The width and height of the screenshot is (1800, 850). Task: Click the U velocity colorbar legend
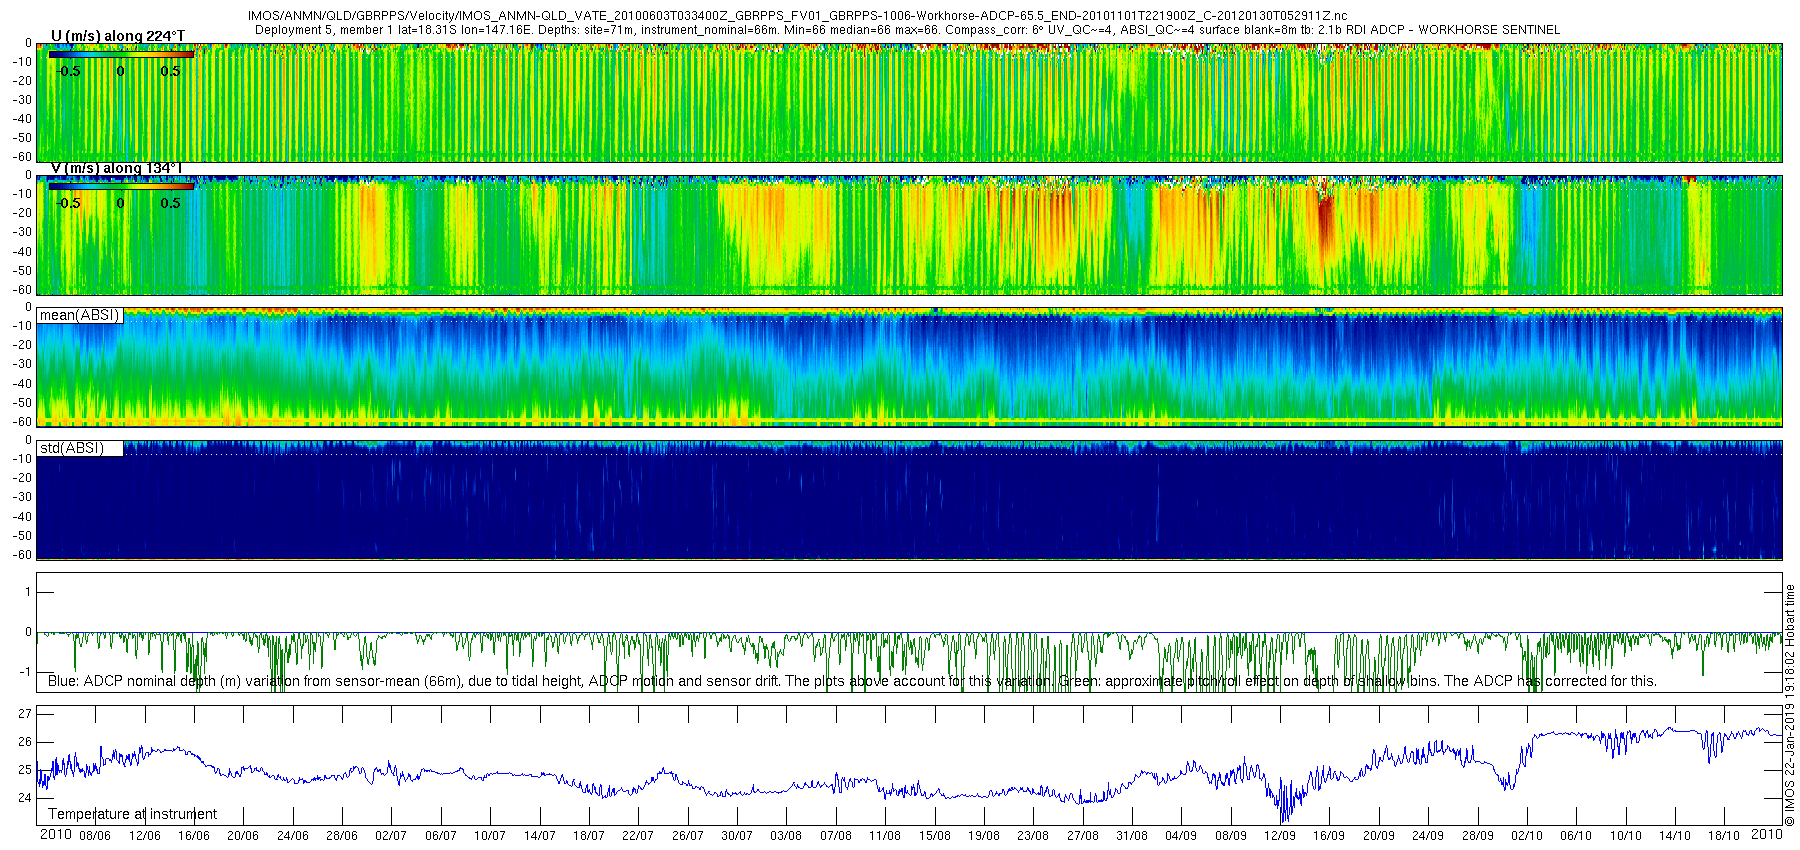(121, 55)
